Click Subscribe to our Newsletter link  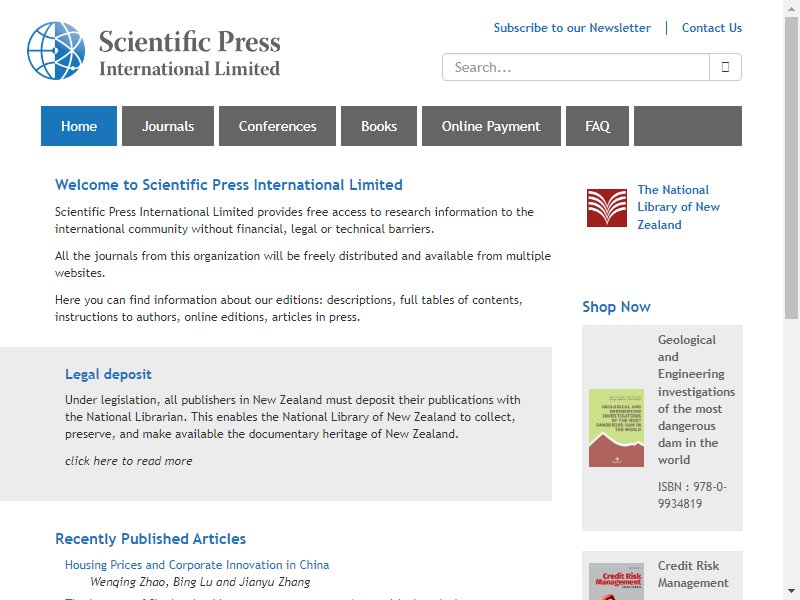pos(572,28)
